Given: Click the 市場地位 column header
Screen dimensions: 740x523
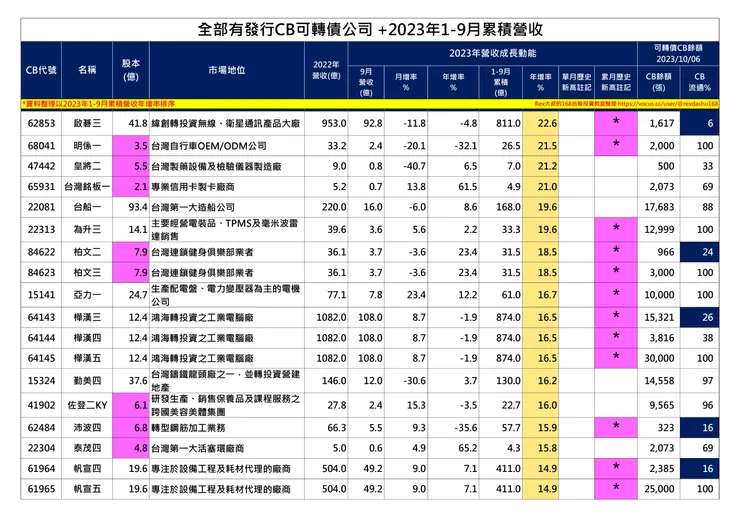Looking at the screenshot, I should pyautogui.click(x=227, y=70).
